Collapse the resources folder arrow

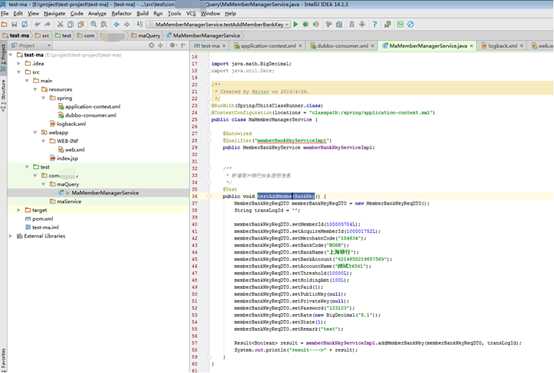35,89
